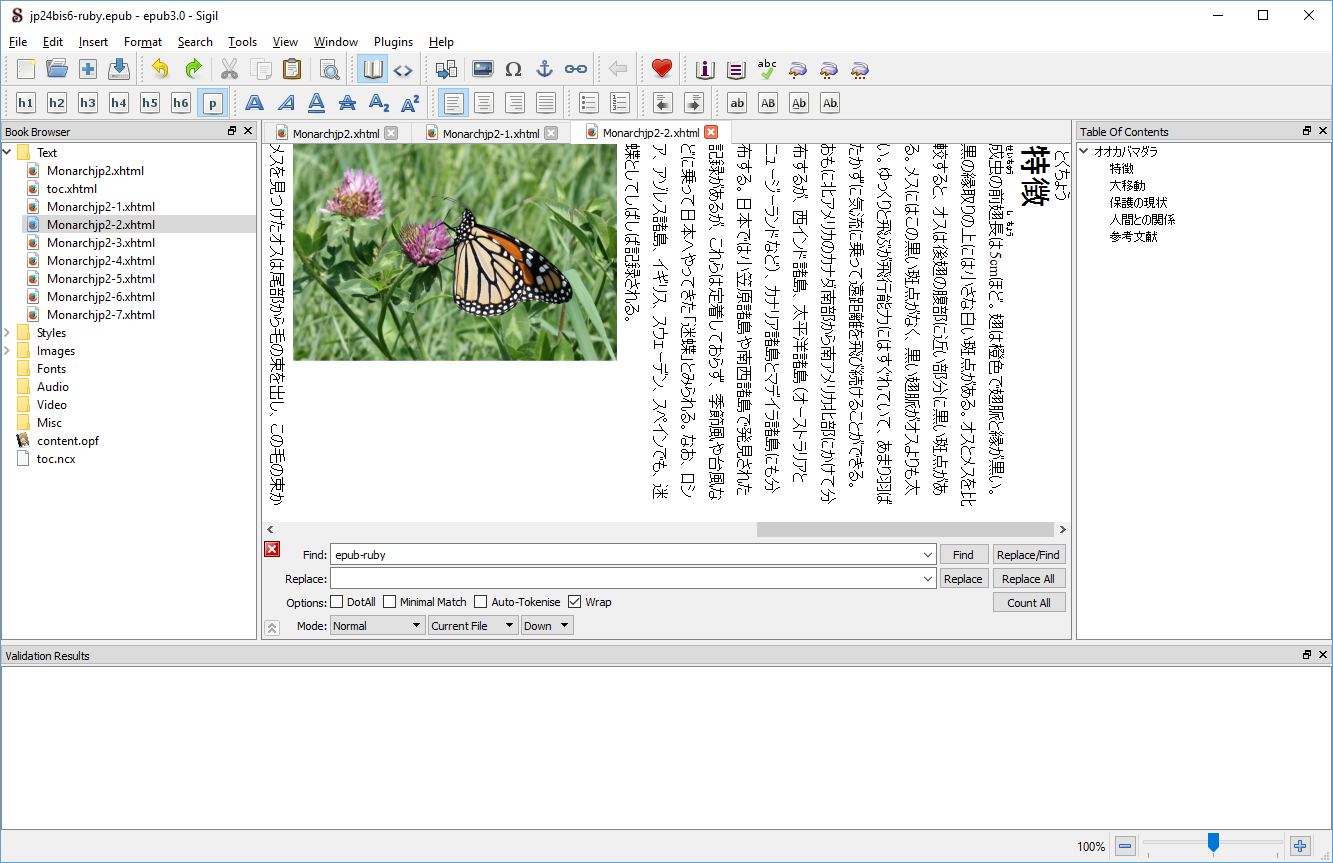Undo the last edit

[x=161, y=69]
